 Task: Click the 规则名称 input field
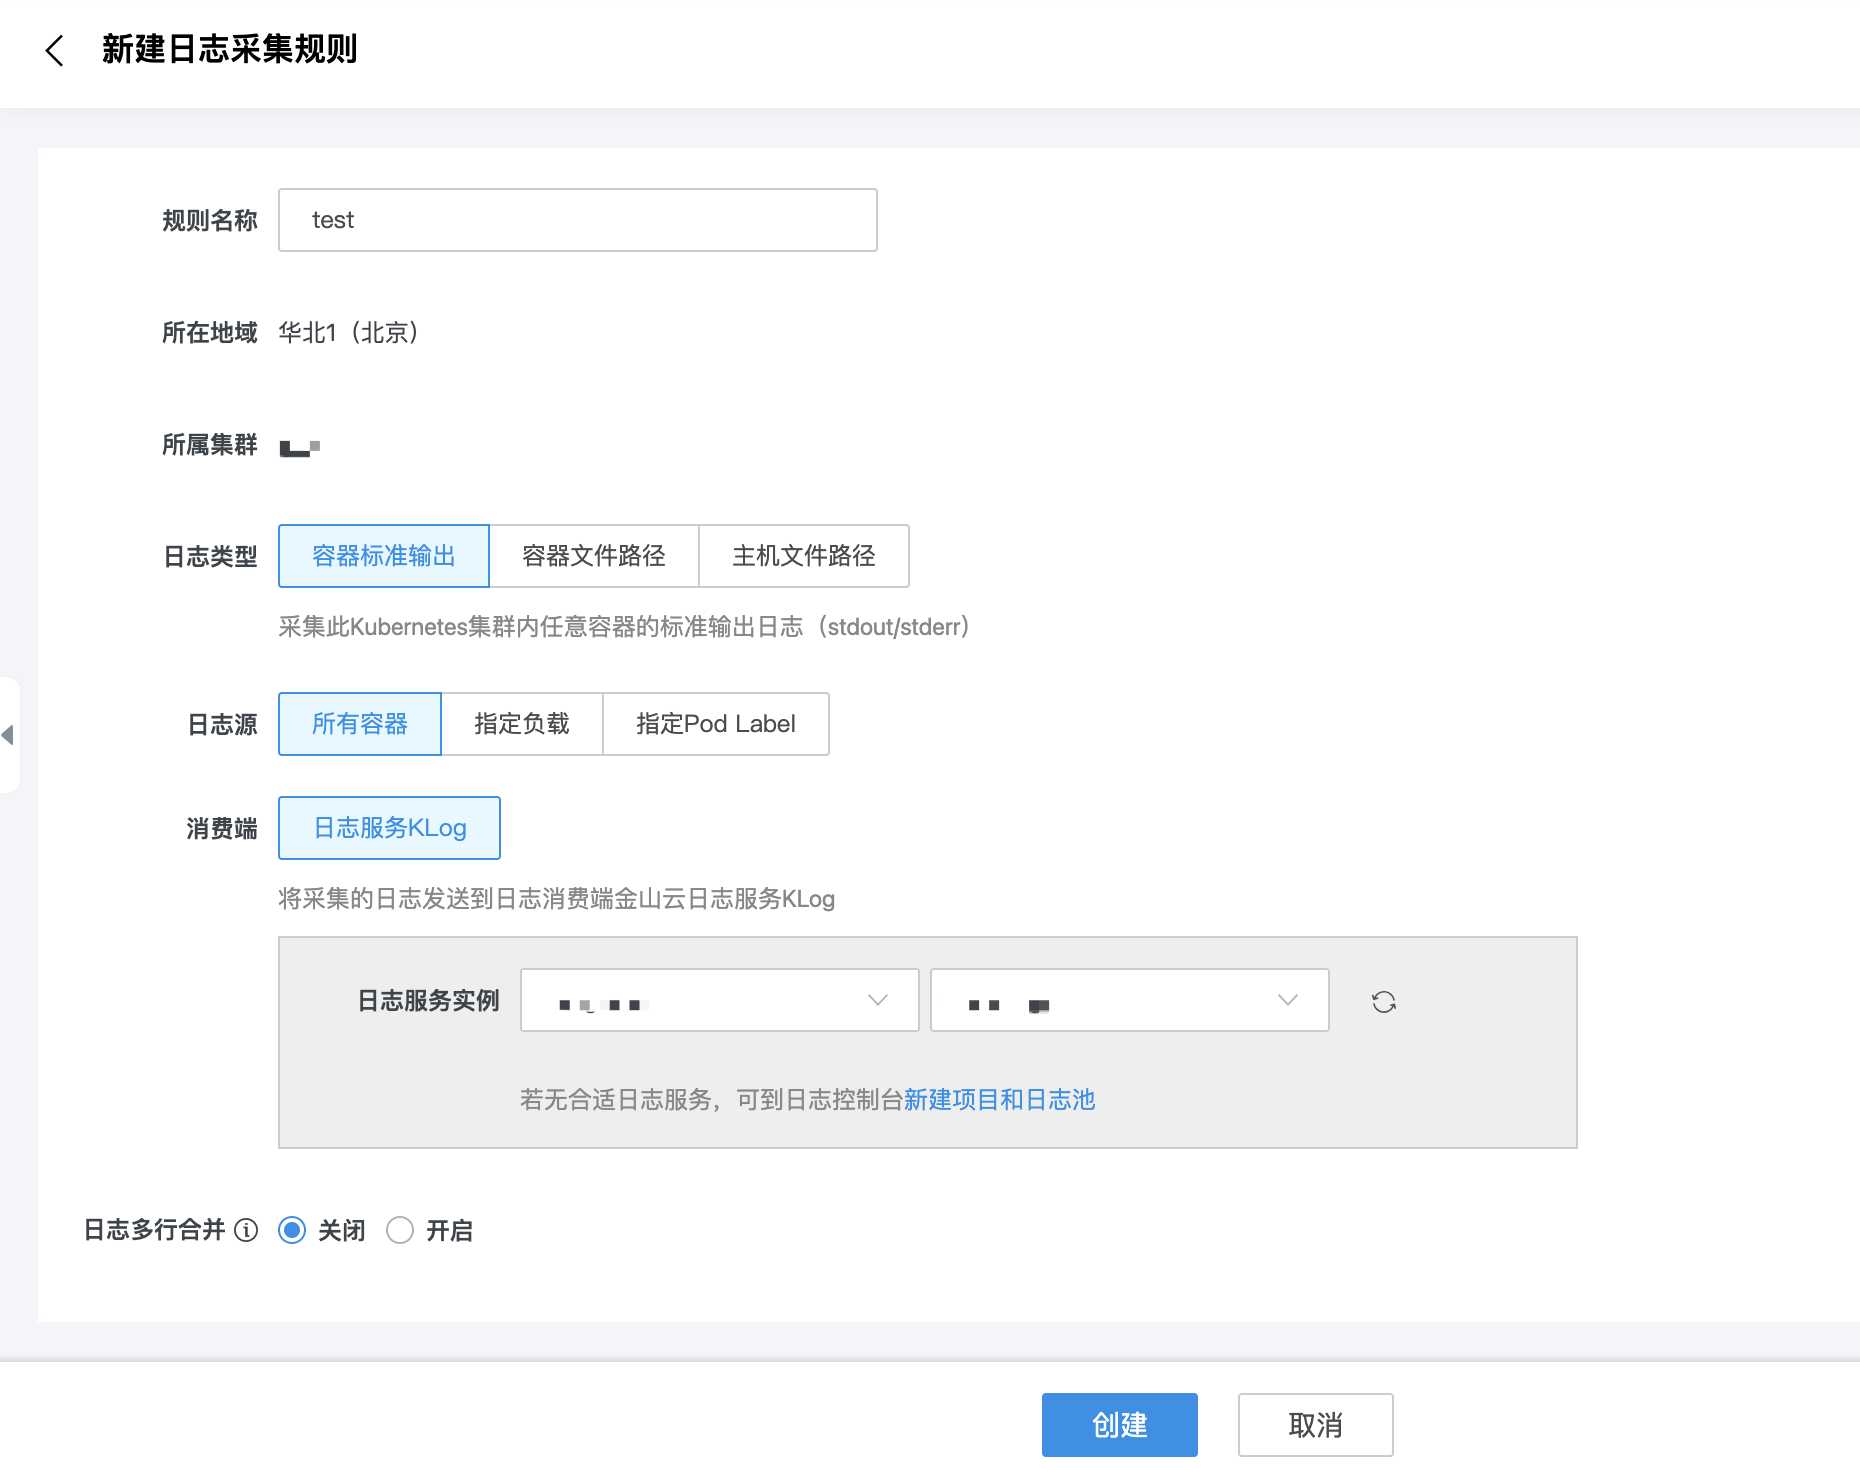578,220
